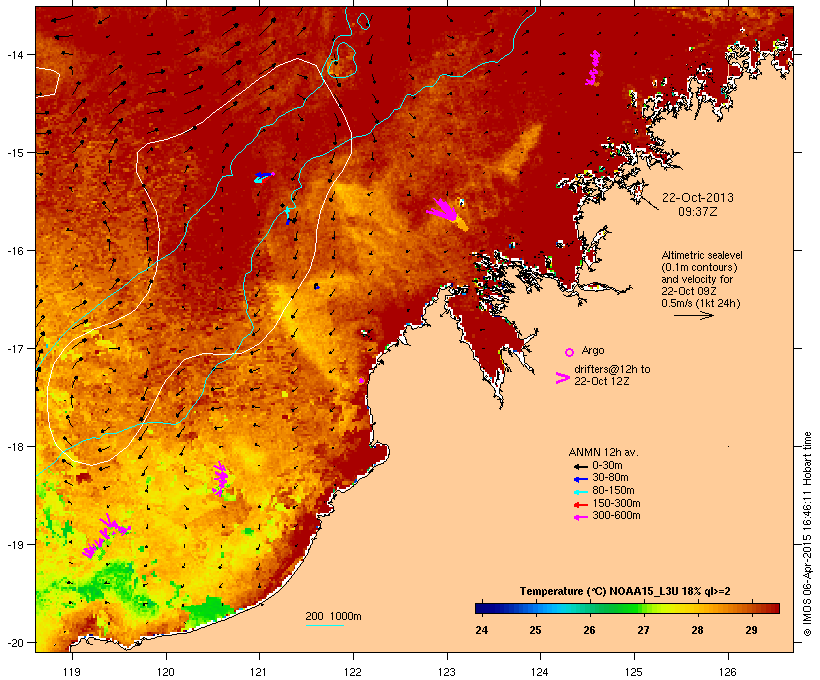The image size is (820, 680).
Task: Click the longitude label '124'
Action: pos(540,672)
